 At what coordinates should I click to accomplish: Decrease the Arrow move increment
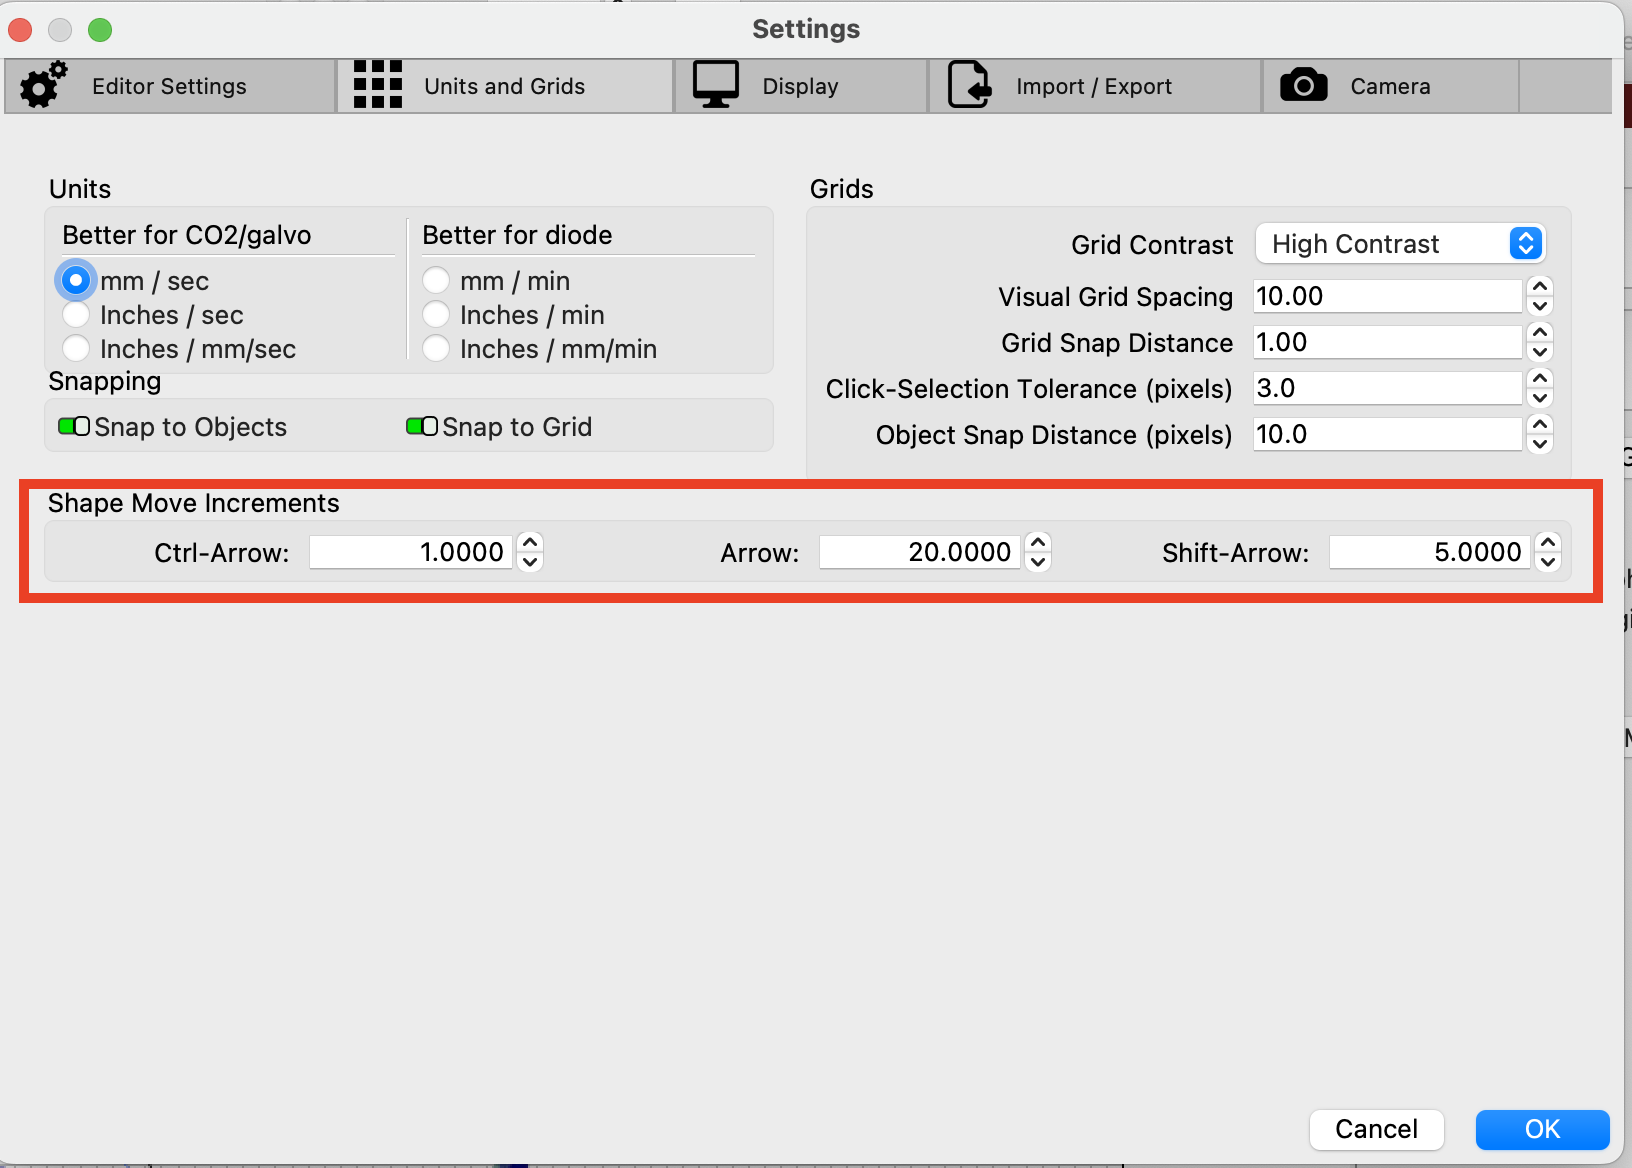pyautogui.click(x=1038, y=562)
